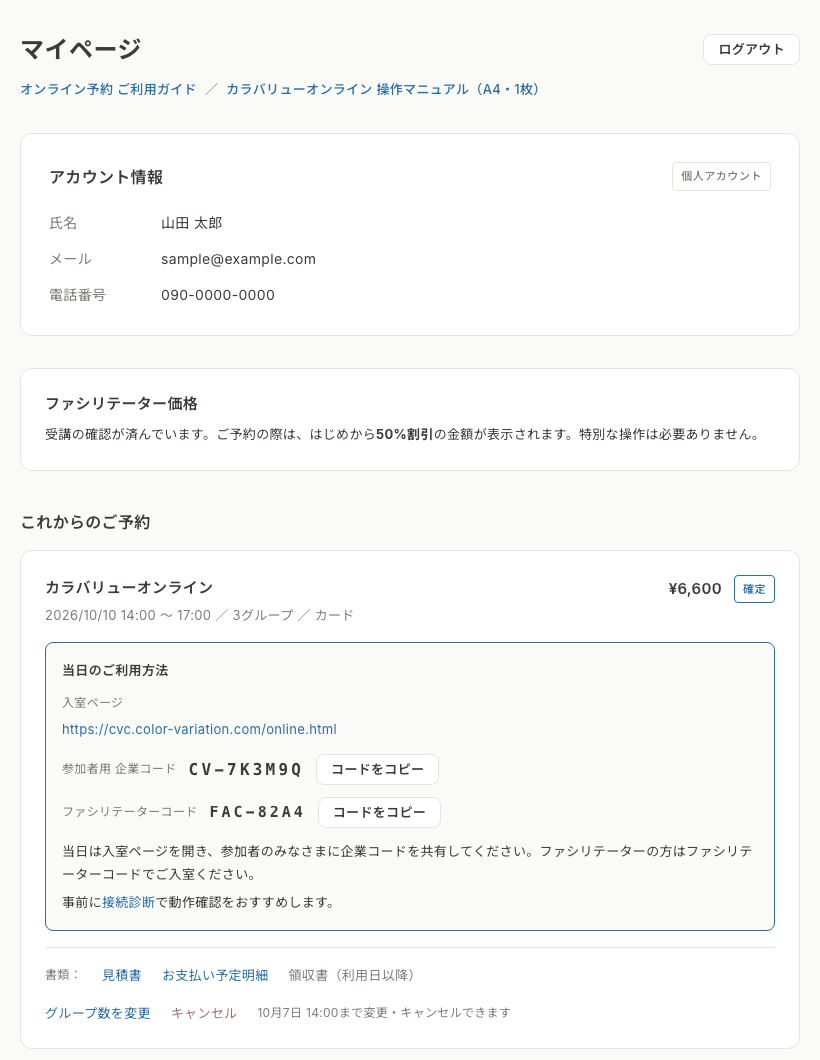Open the お支払い予定明細 link
Viewport: 820px width, 1060px height.
215,975
